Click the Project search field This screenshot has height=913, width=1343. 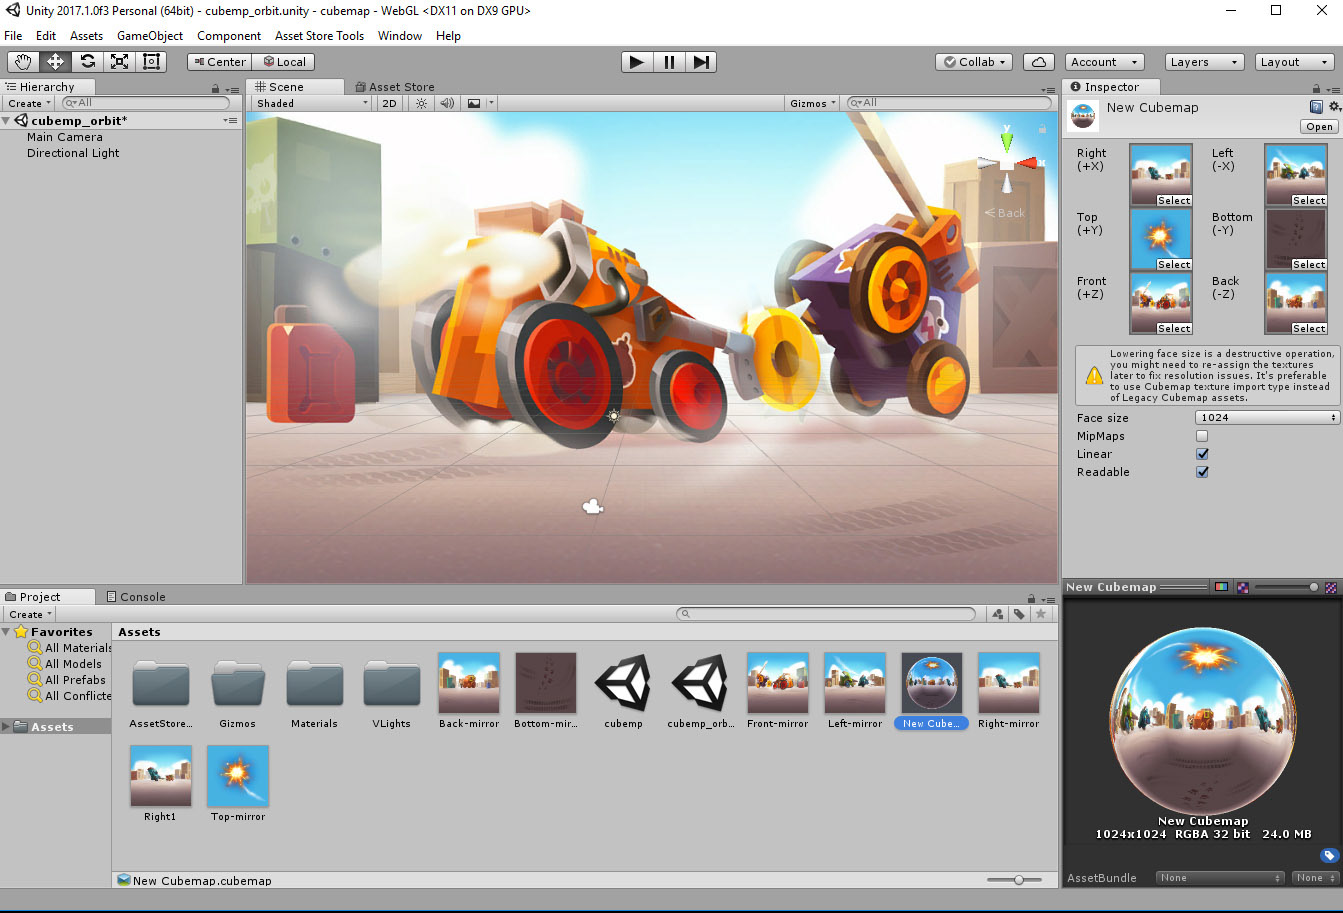(x=826, y=614)
